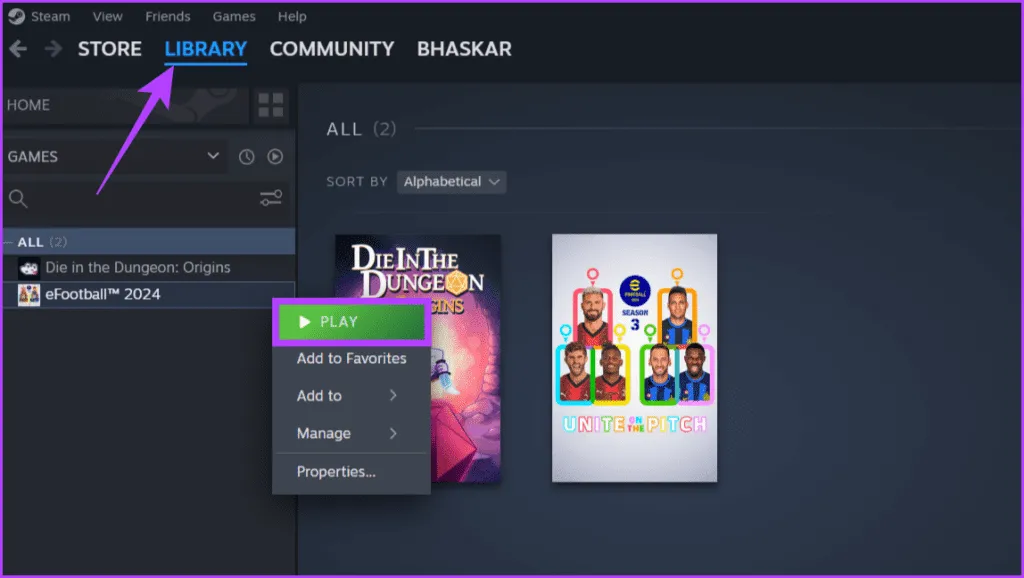1024x578 pixels.
Task: Click the recent activity clock icon
Action: point(247,157)
